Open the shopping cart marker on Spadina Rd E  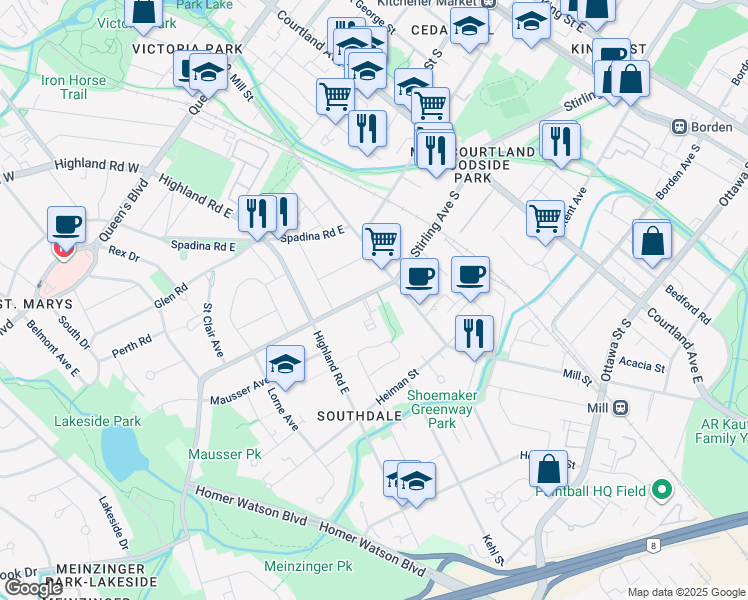click(x=381, y=241)
